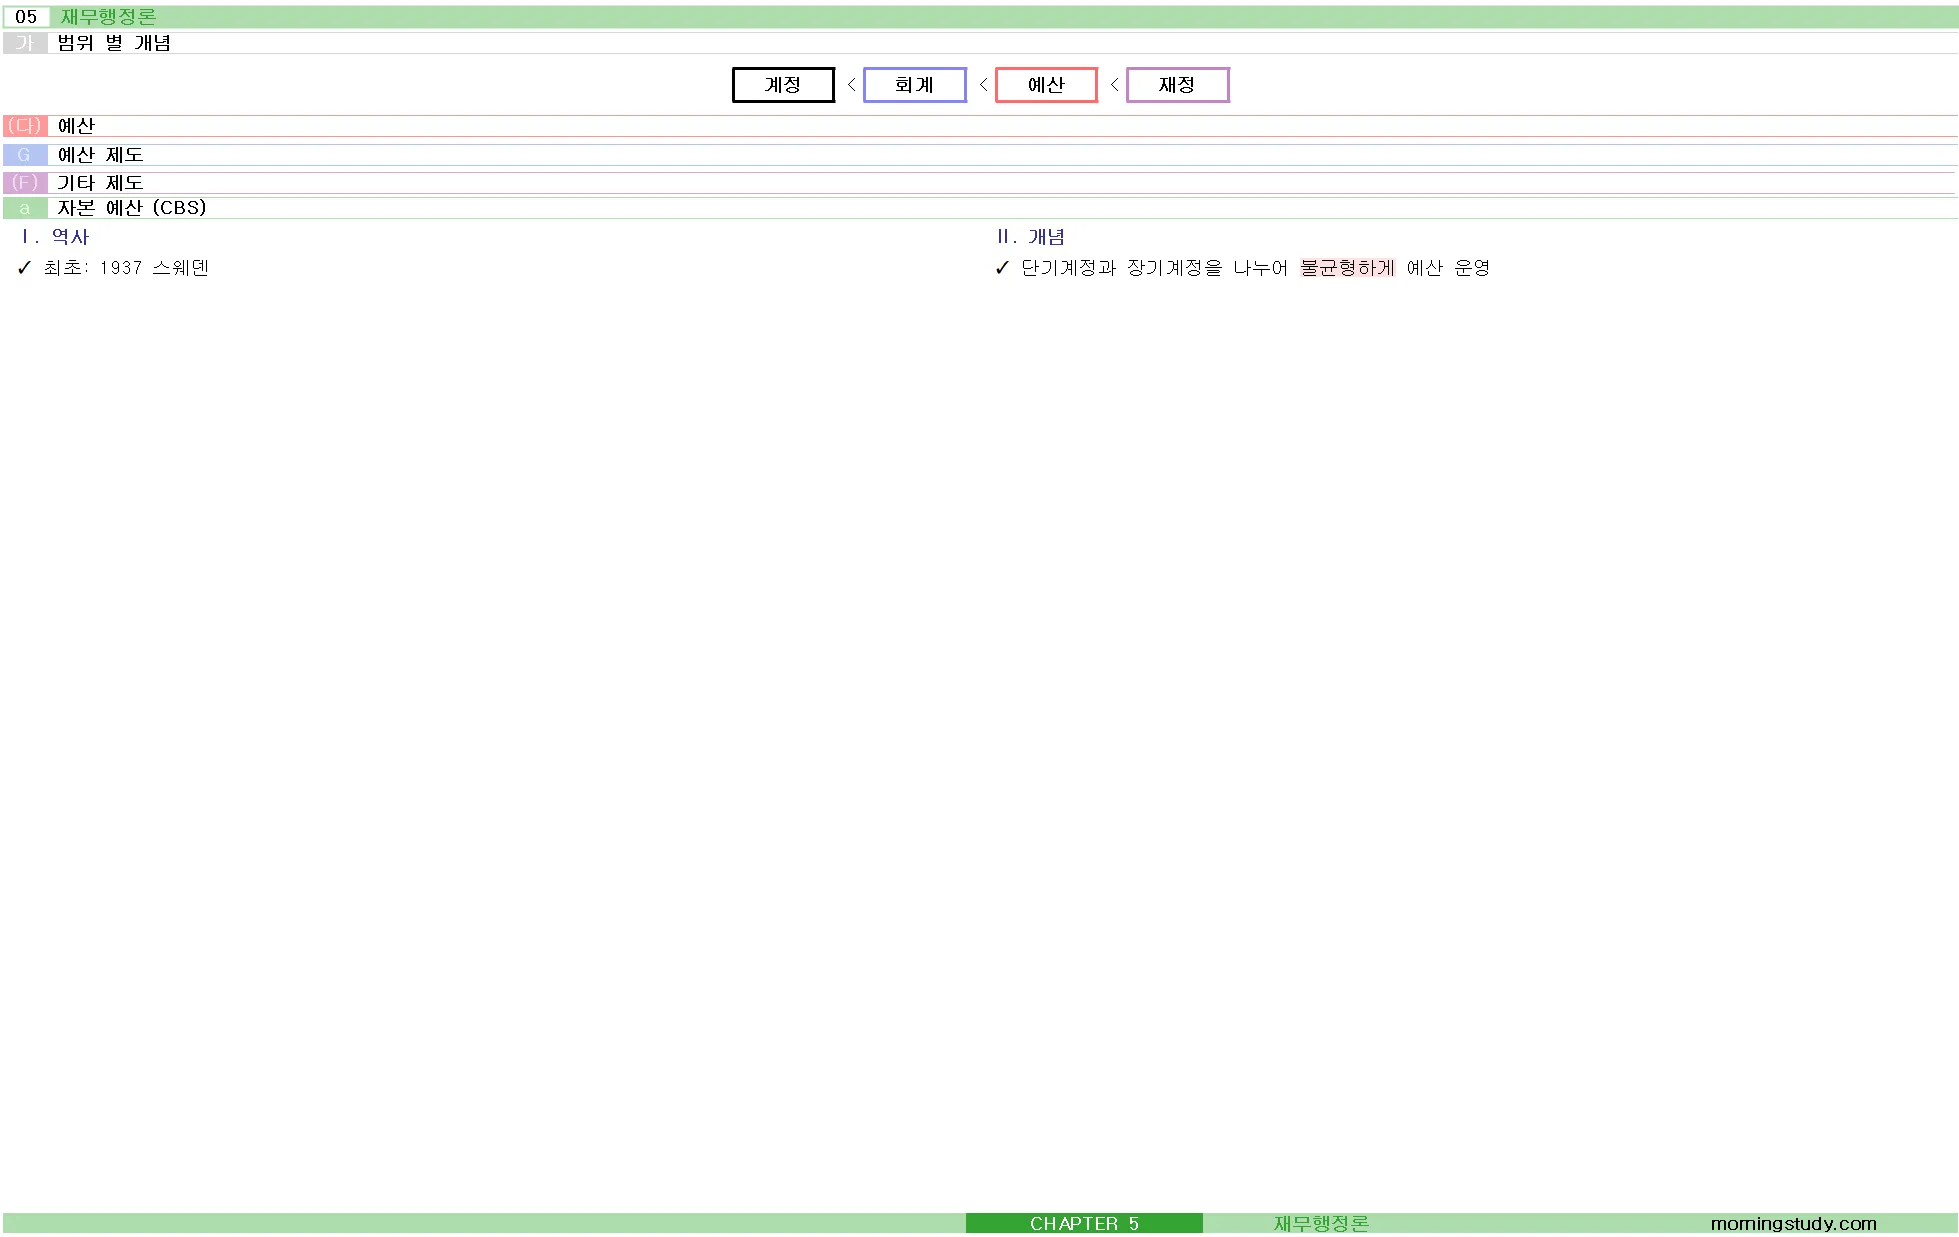Click the less-than sign between 회계 and 예산
The width and height of the screenshot is (1959, 1237).
click(983, 85)
